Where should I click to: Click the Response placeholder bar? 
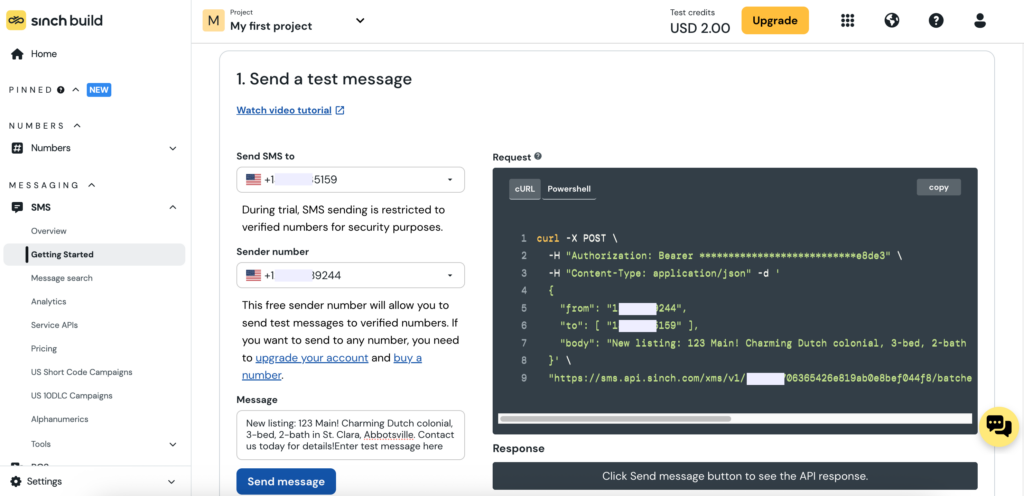pyautogui.click(x=735, y=476)
